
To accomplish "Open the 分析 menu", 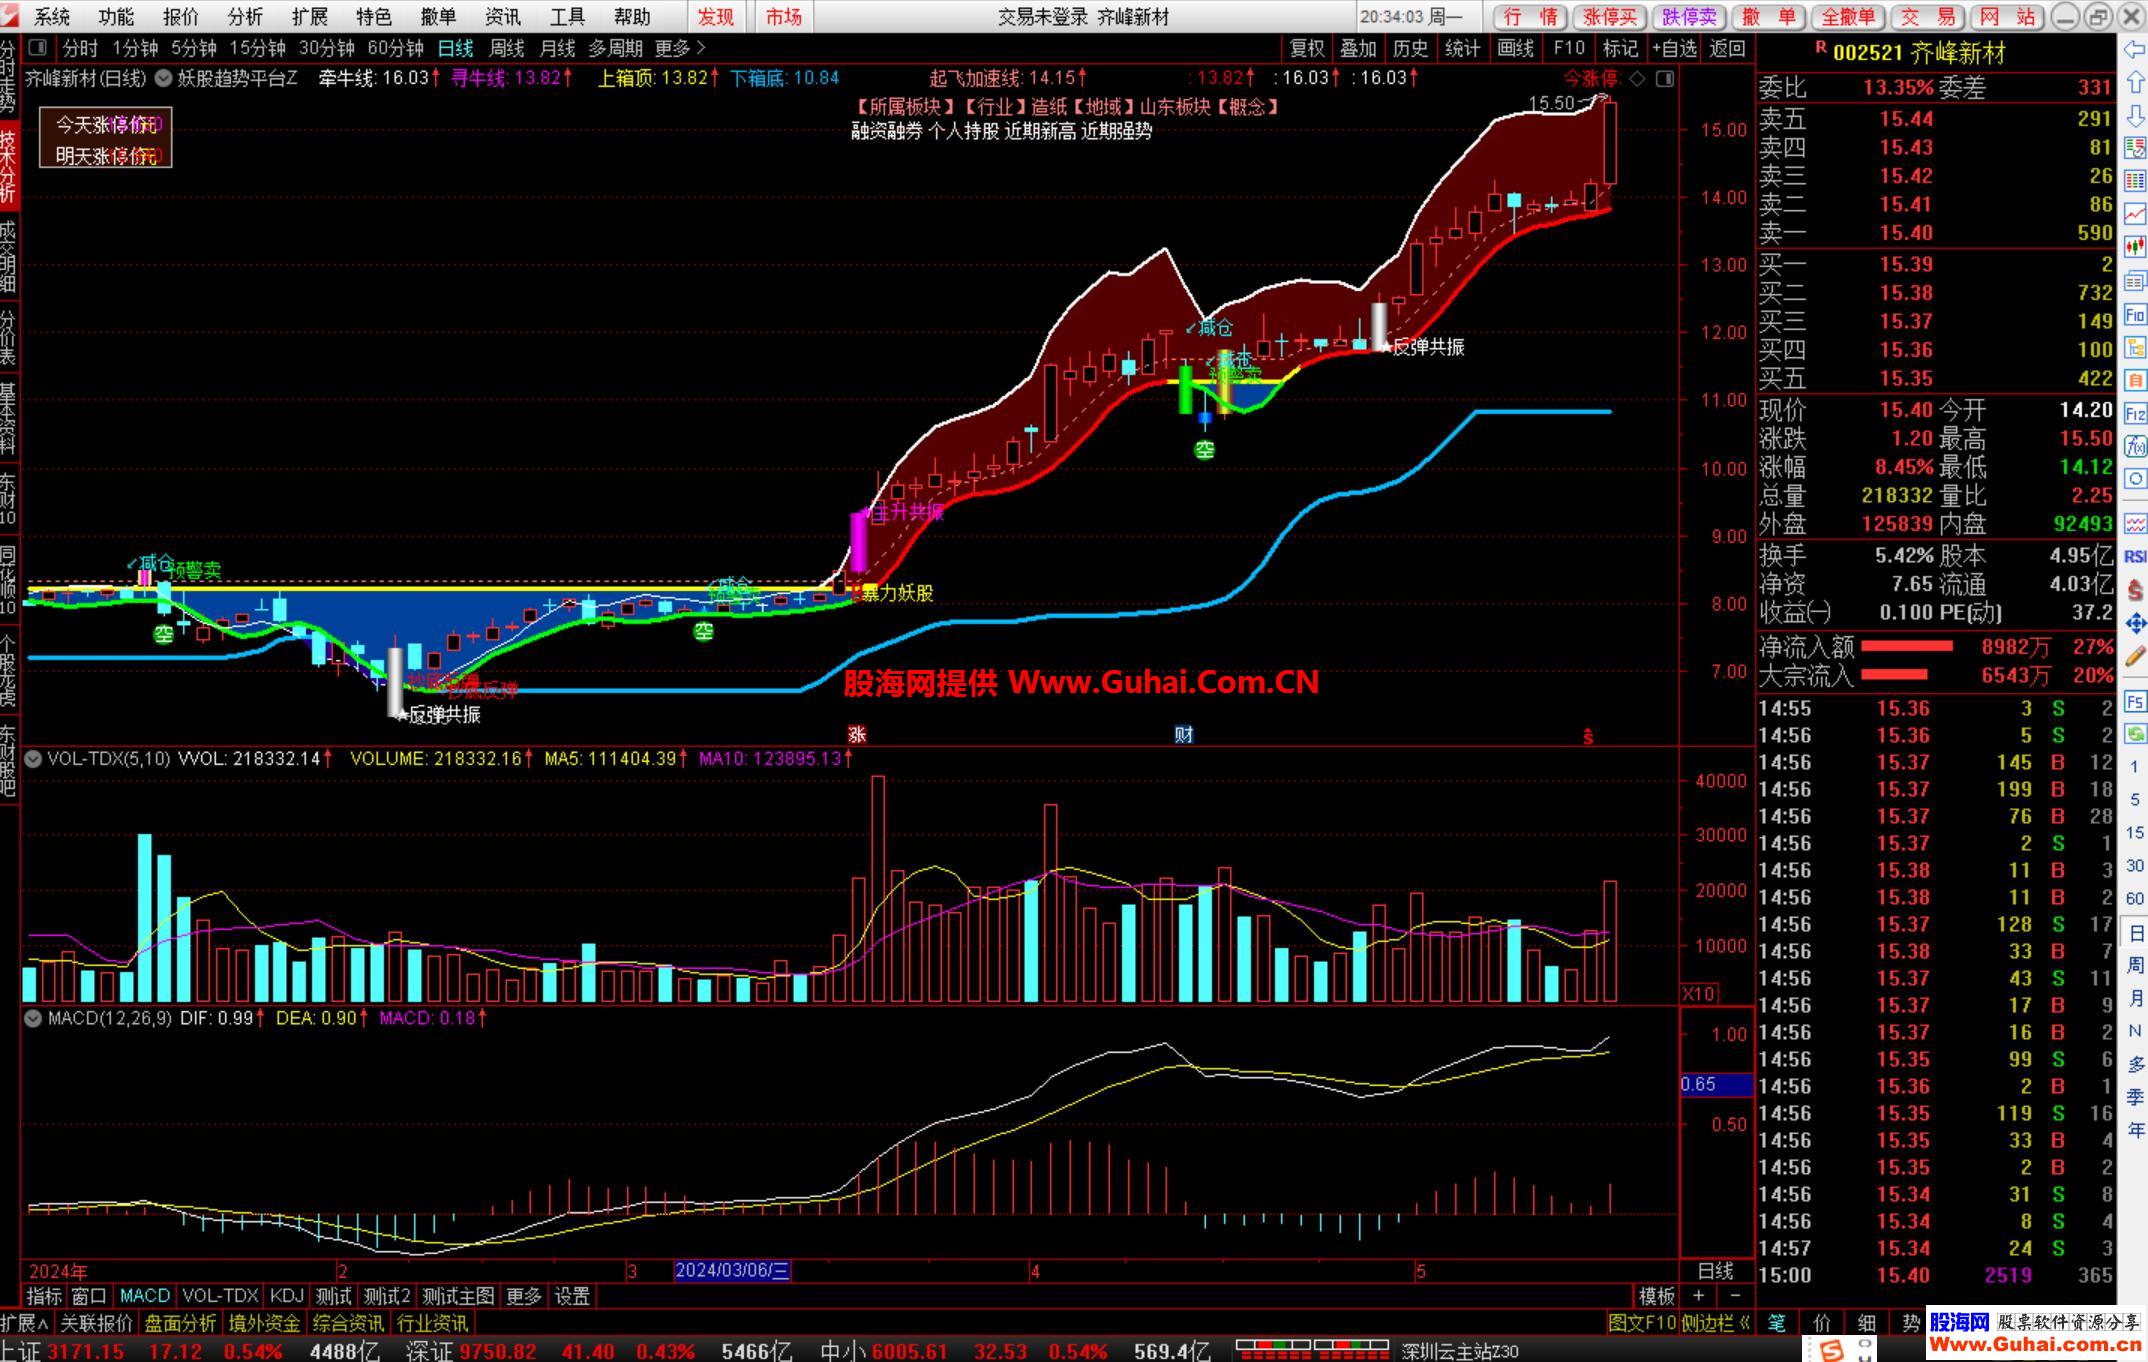I will click(245, 16).
